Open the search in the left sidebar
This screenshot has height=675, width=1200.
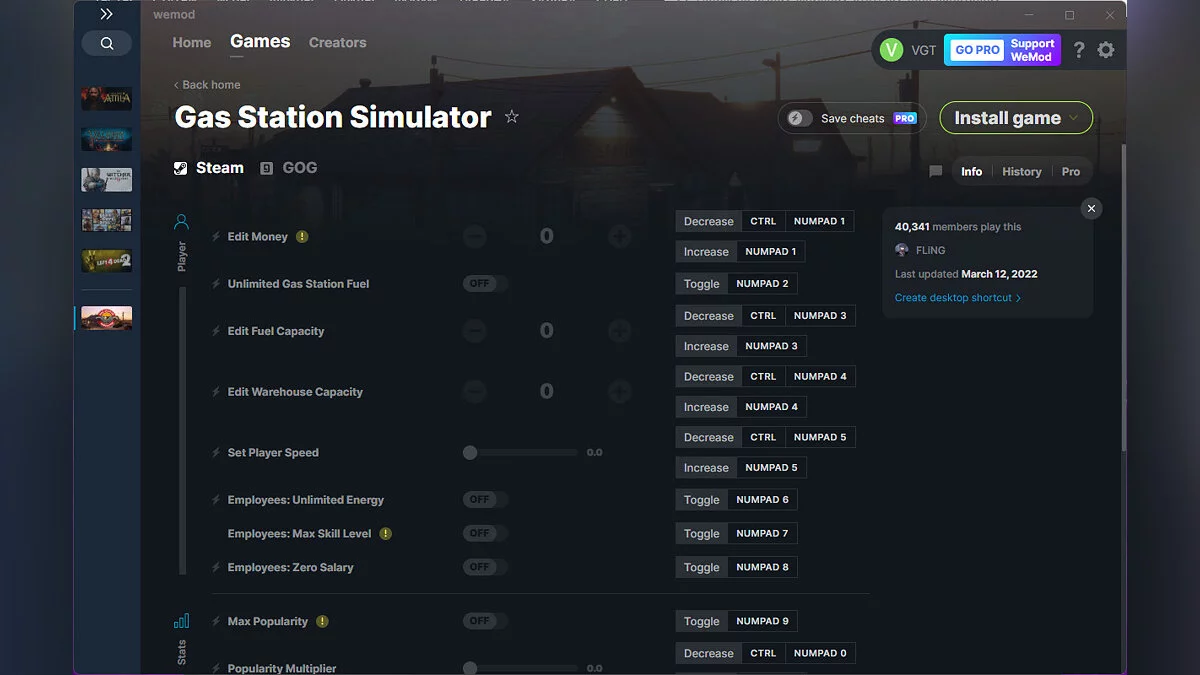click(x=106, y=43)
